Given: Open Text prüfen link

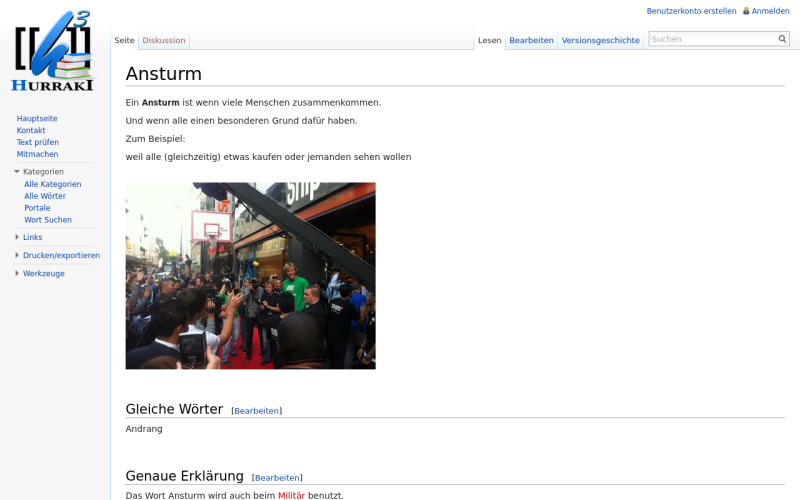Looking at the screenshot, I should click(38, 142).
